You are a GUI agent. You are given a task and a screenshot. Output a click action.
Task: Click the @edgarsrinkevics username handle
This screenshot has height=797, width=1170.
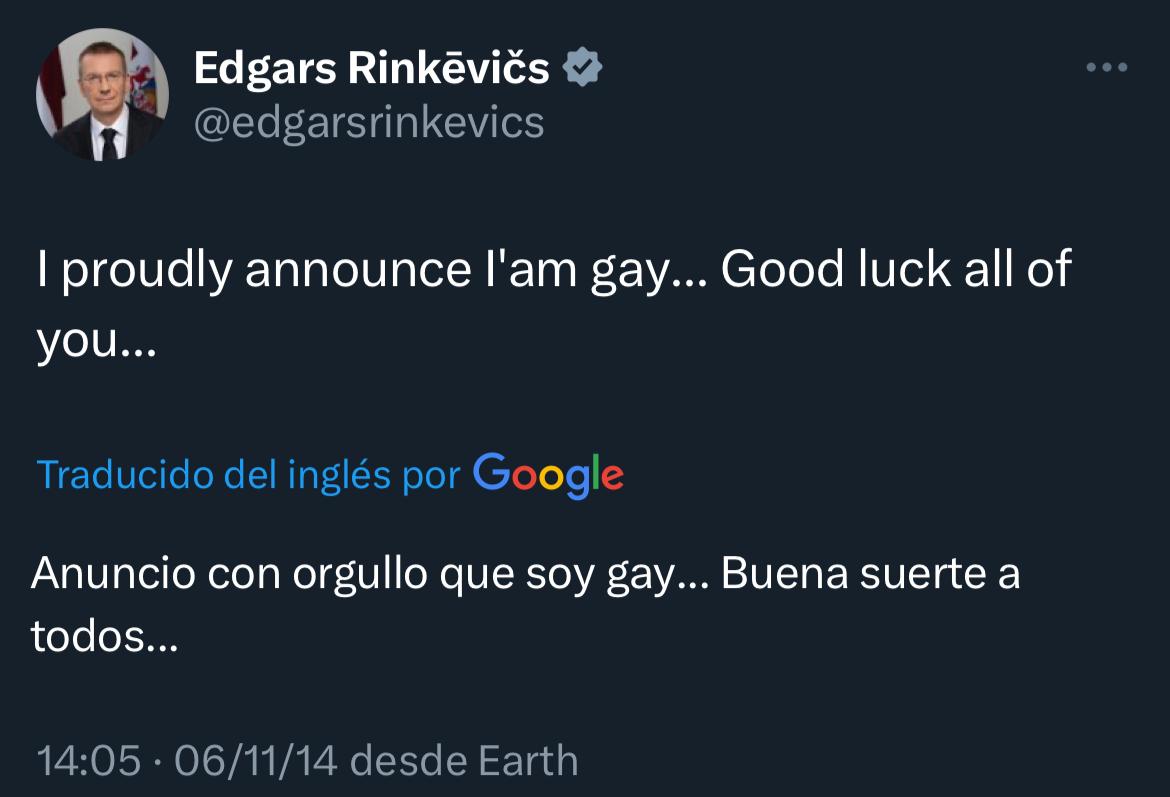click(370, 122)
